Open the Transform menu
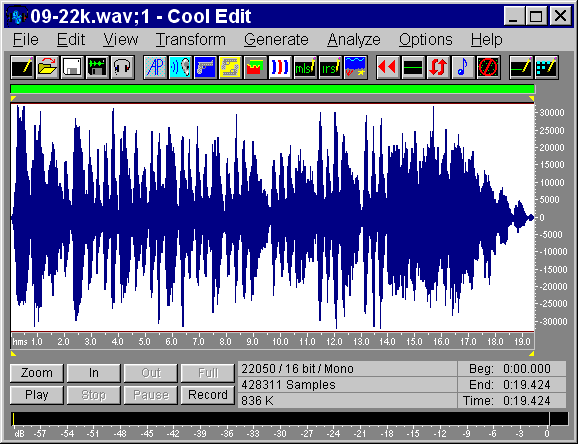This screenshot has height=444, width=578. [191, 39]
